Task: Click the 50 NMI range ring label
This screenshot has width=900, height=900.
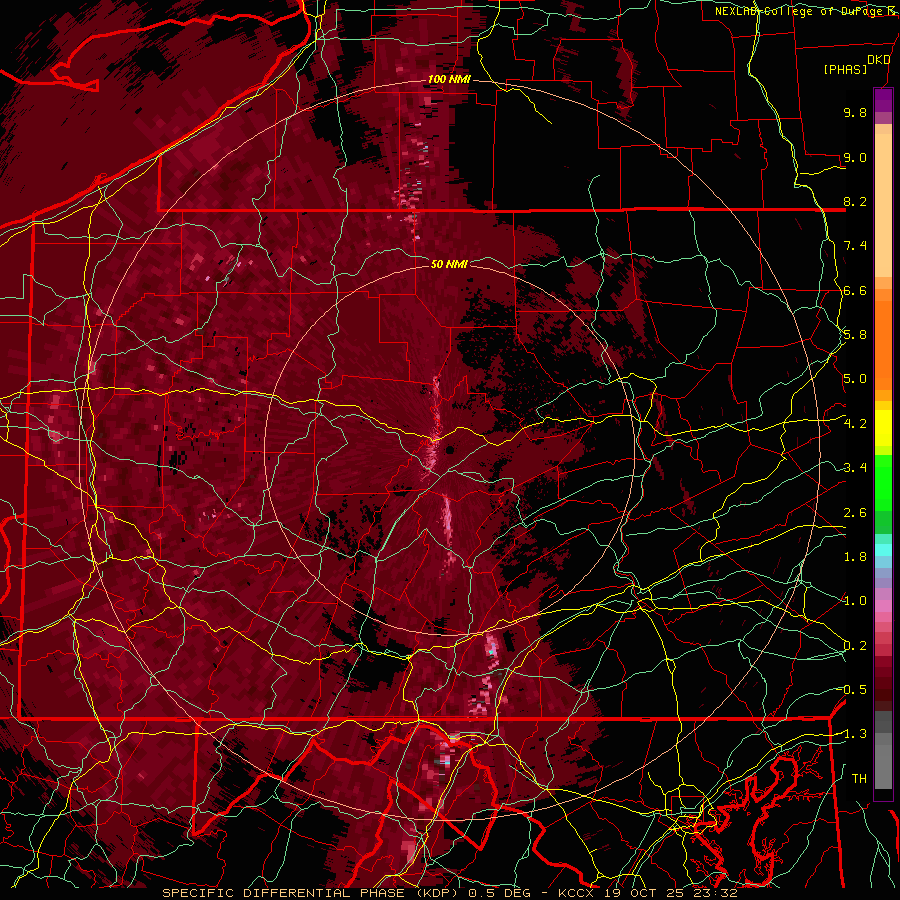Action: point(449,264)
